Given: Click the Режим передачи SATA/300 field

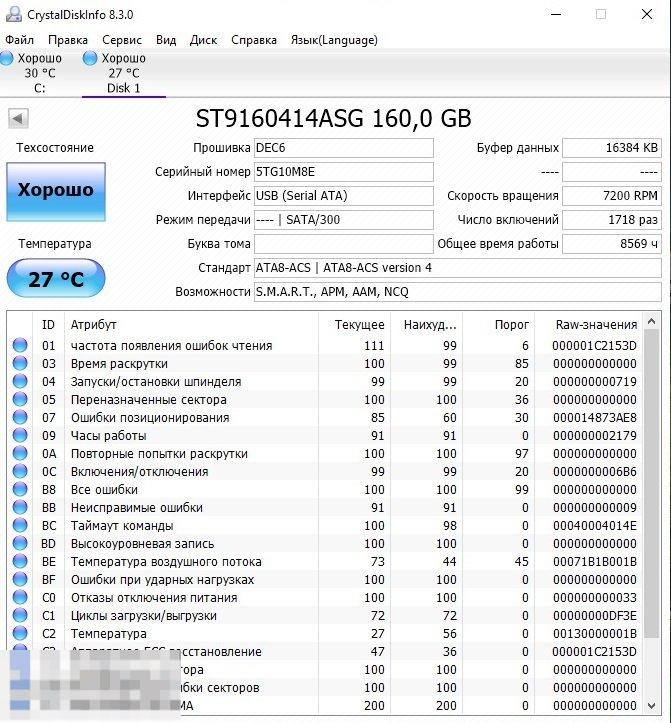Looking at the screenshot, I should click(344, 219).
